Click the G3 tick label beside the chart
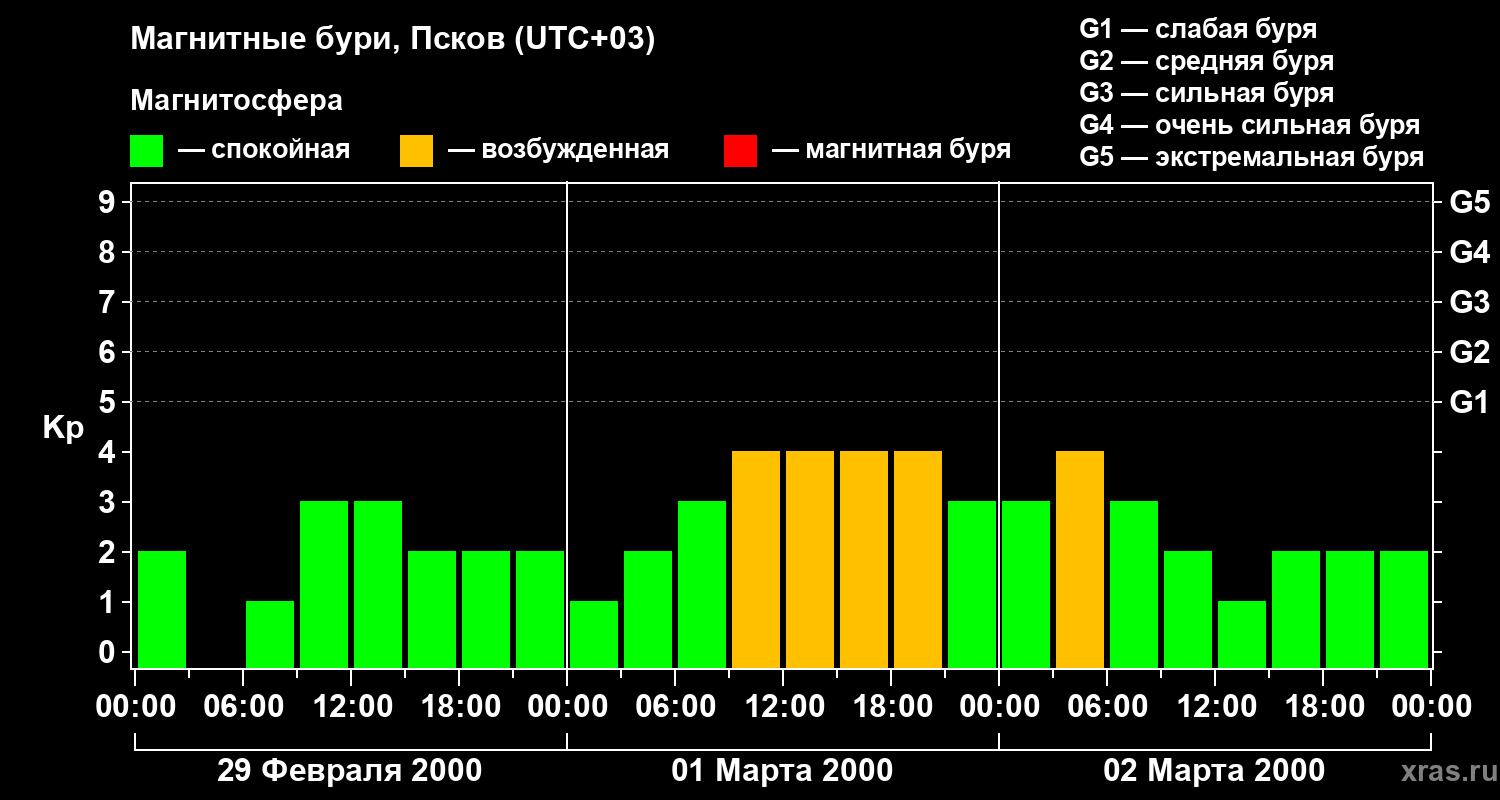1500x800 pixels. (x=1470, y=302)
